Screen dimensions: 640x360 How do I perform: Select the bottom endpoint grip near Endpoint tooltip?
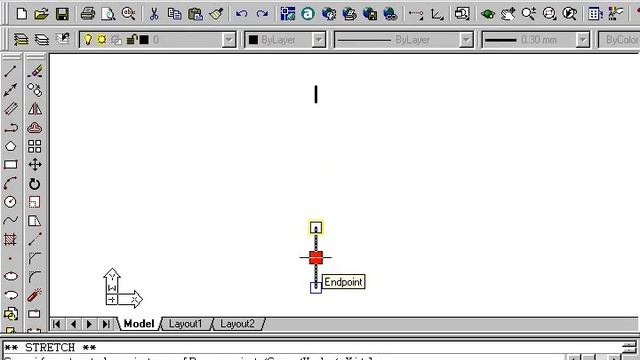pos(316,287)
